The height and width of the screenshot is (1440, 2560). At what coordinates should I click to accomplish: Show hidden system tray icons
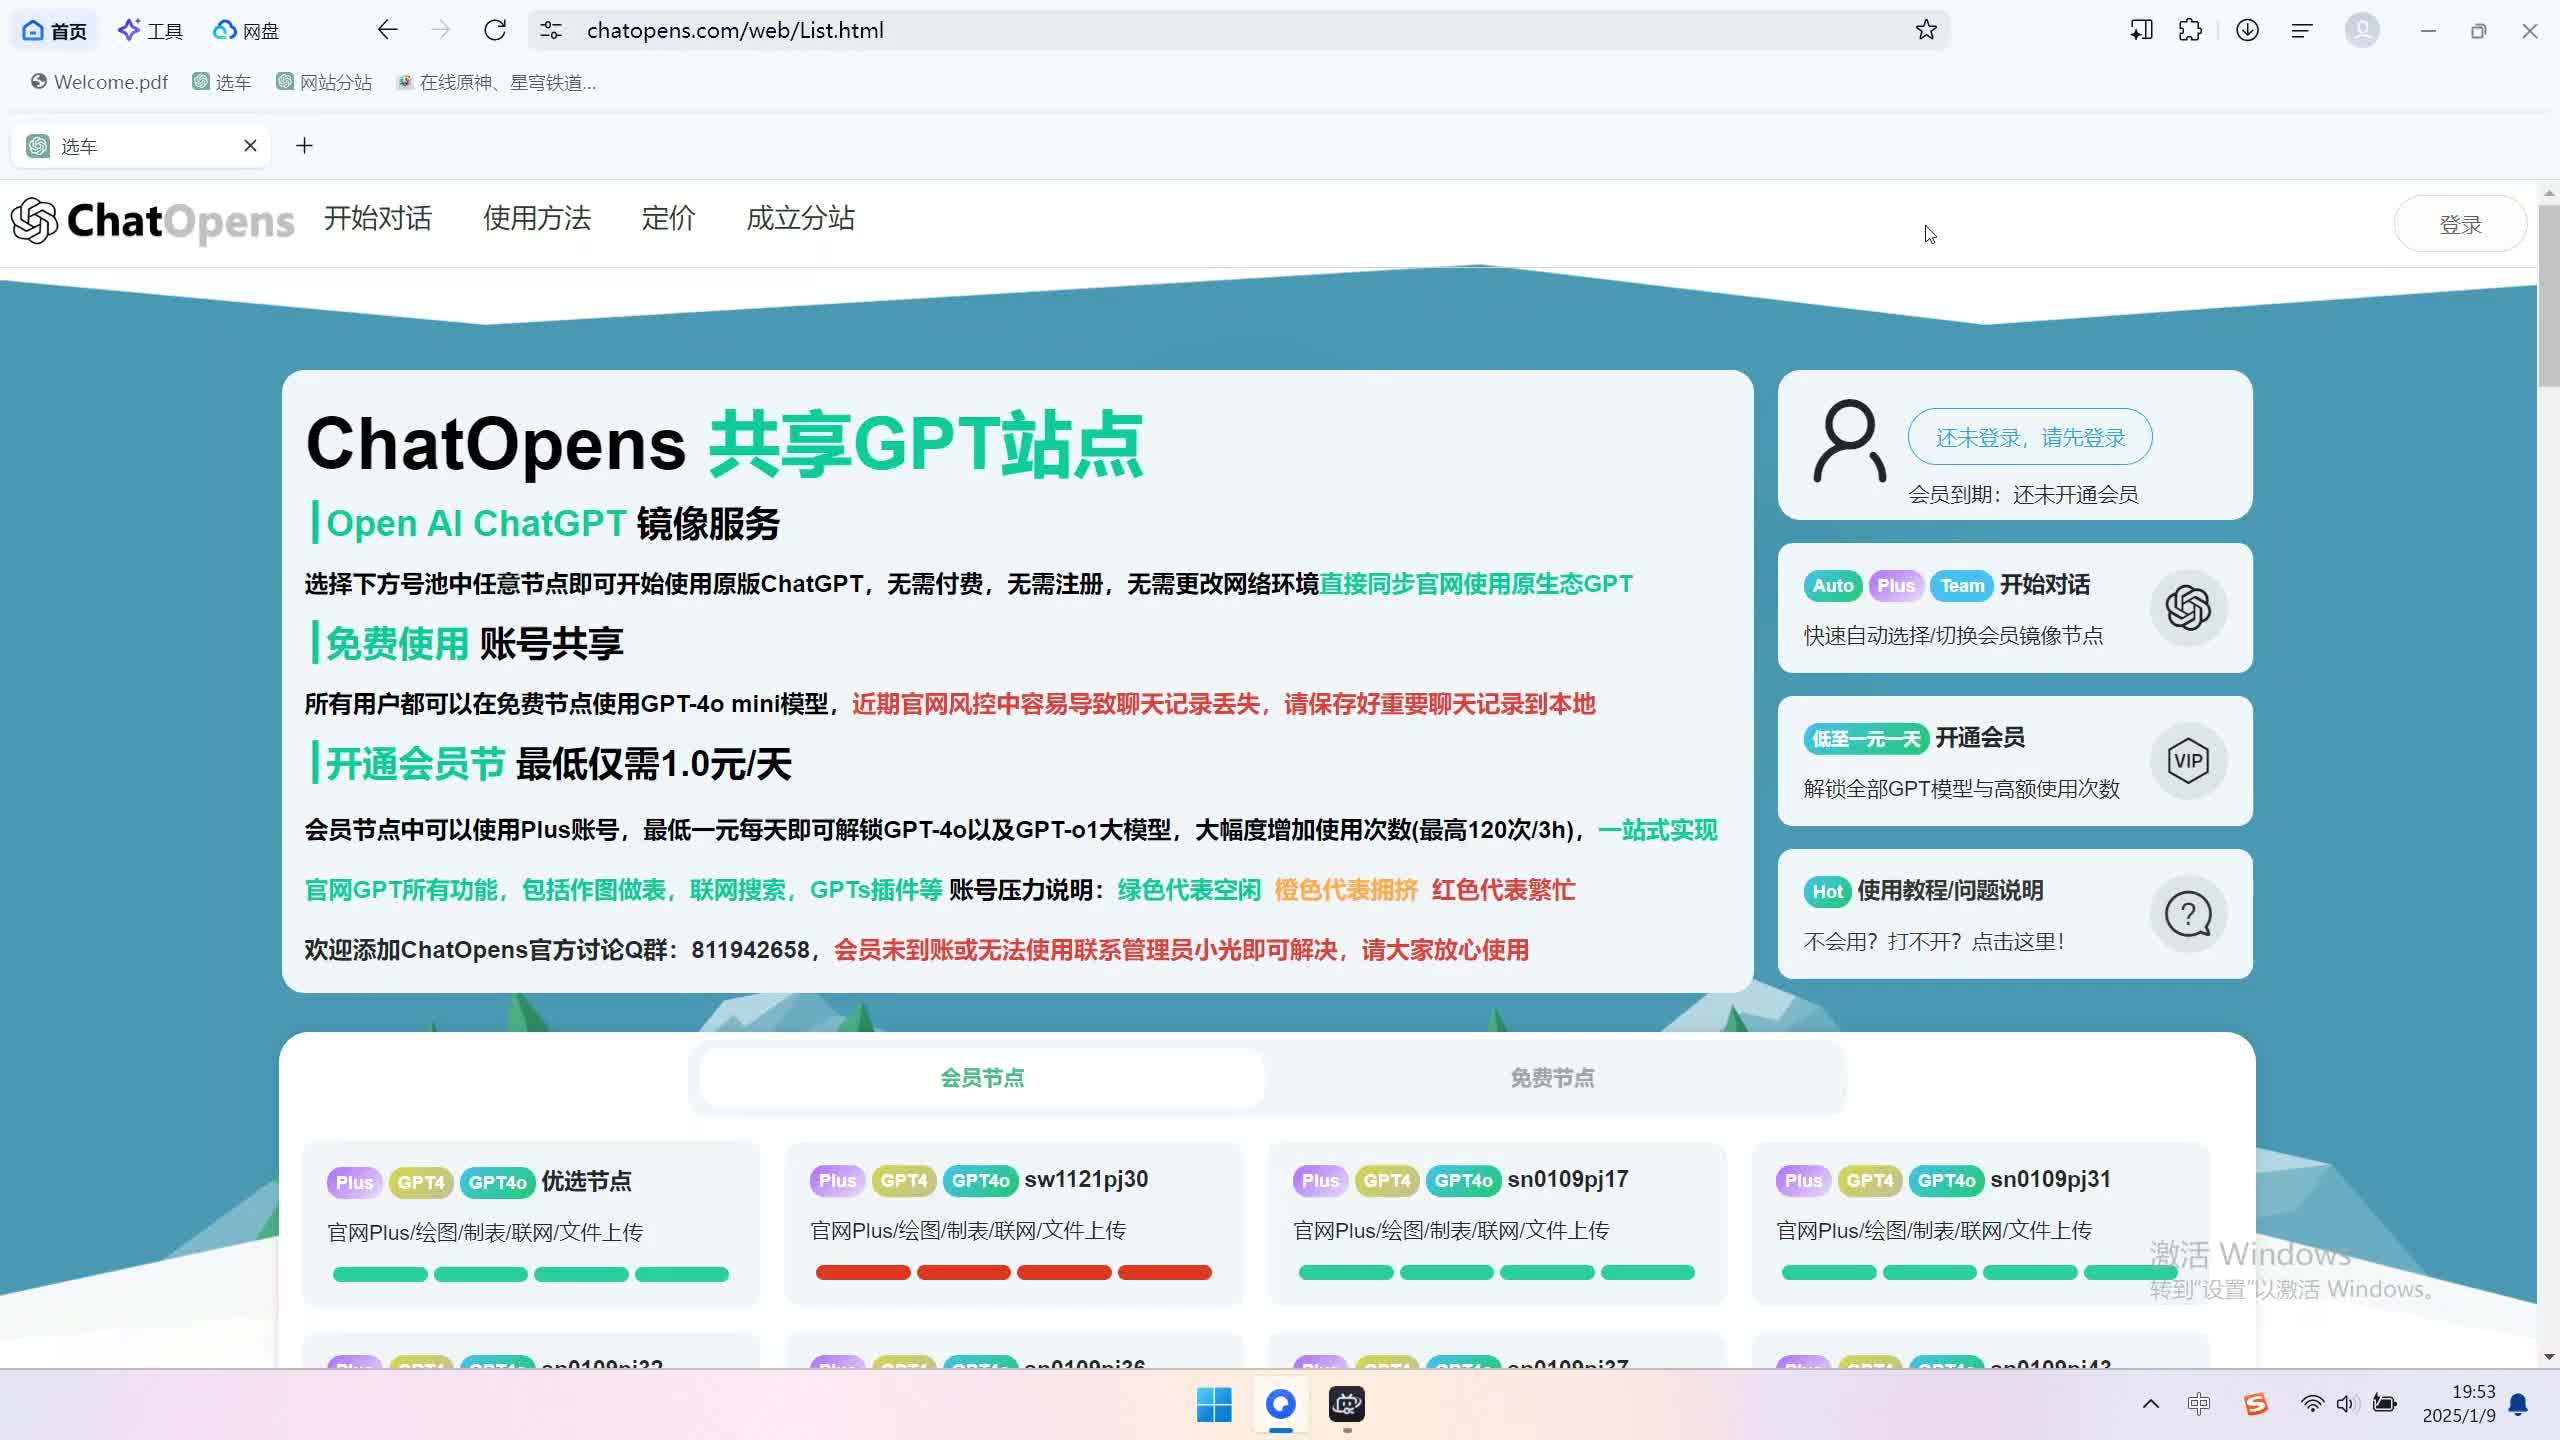(2151, 1404)
